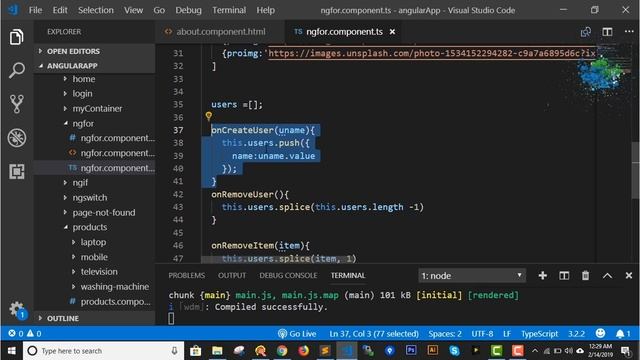
Task: Switch to PROBLEMS panel tab
Action: [x=187, y=276]
